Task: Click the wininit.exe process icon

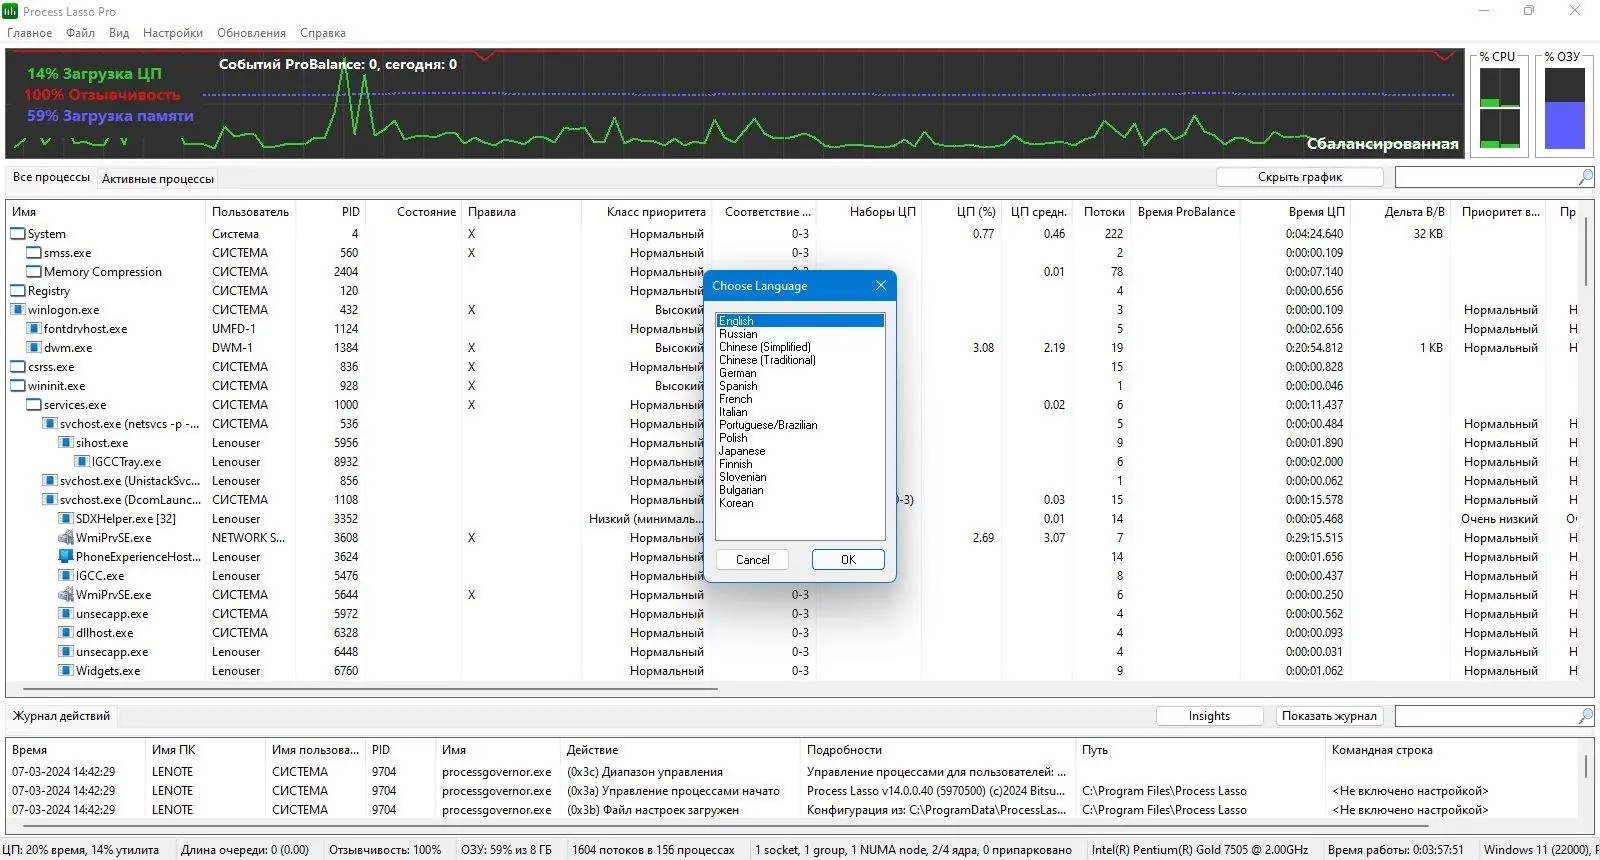Action: [x=18, y=386]
